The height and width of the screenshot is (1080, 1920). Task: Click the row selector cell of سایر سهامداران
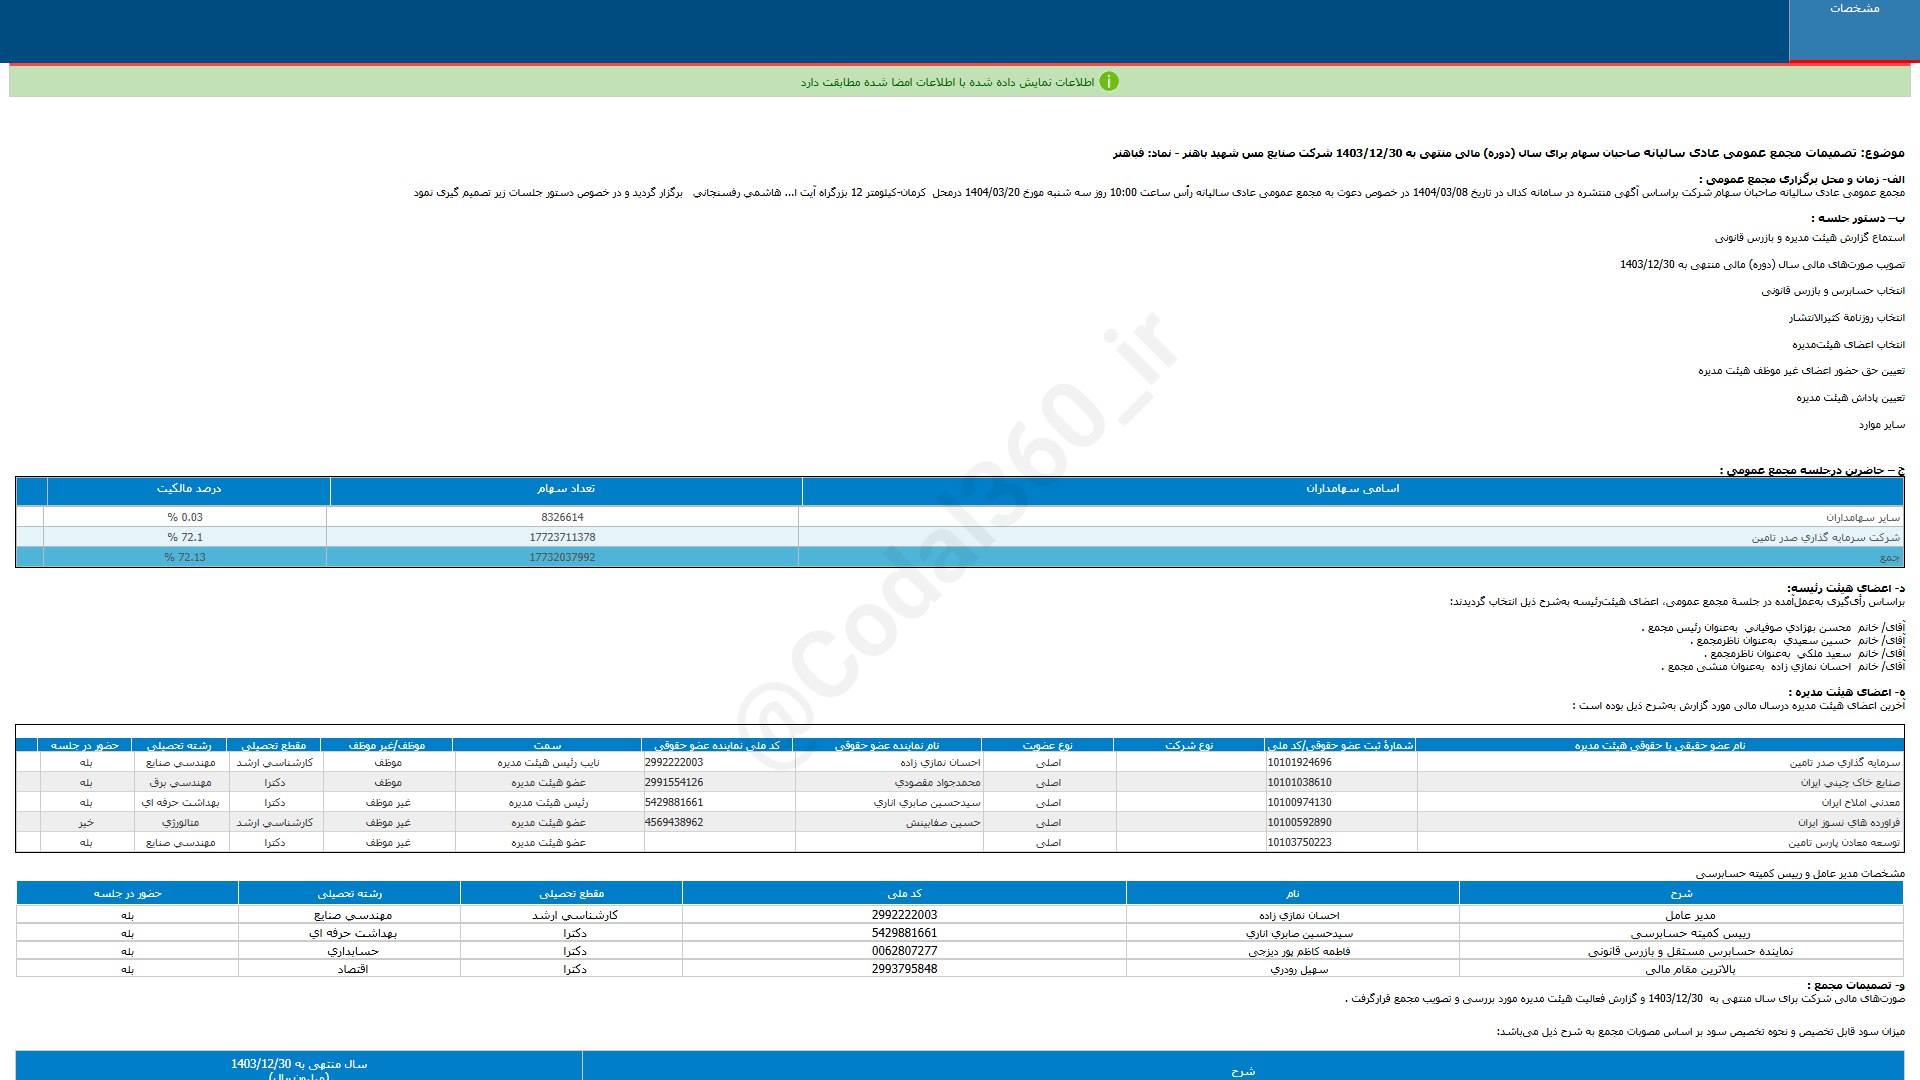tap(30, 517)
